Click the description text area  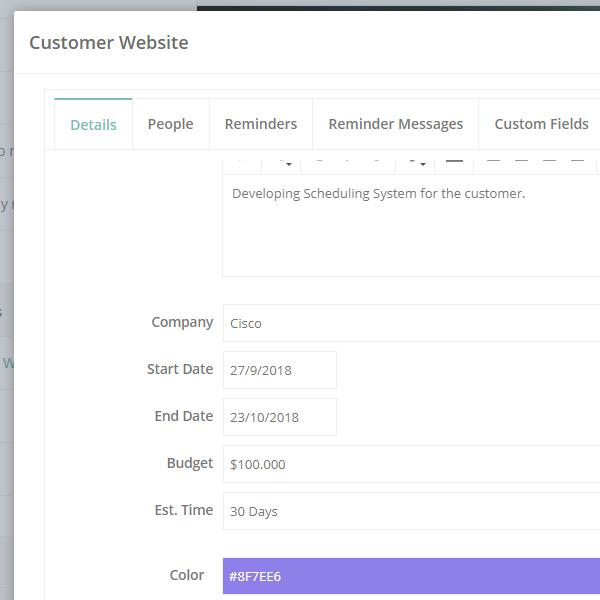(411, 225)
